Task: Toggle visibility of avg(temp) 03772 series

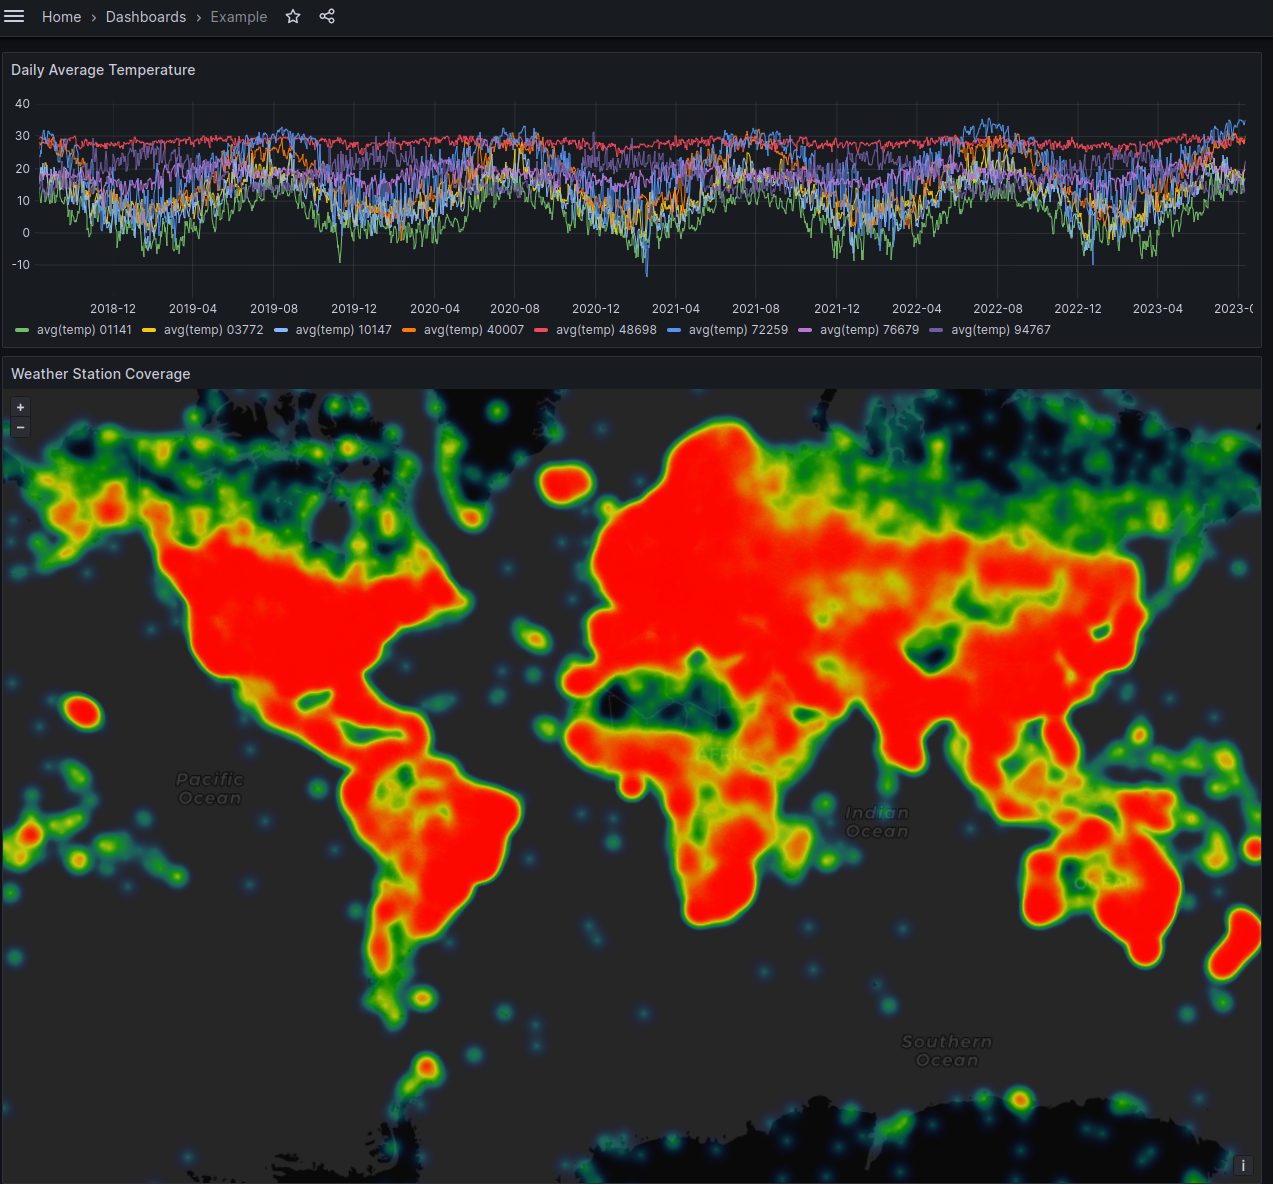Action: click(214, 329)
